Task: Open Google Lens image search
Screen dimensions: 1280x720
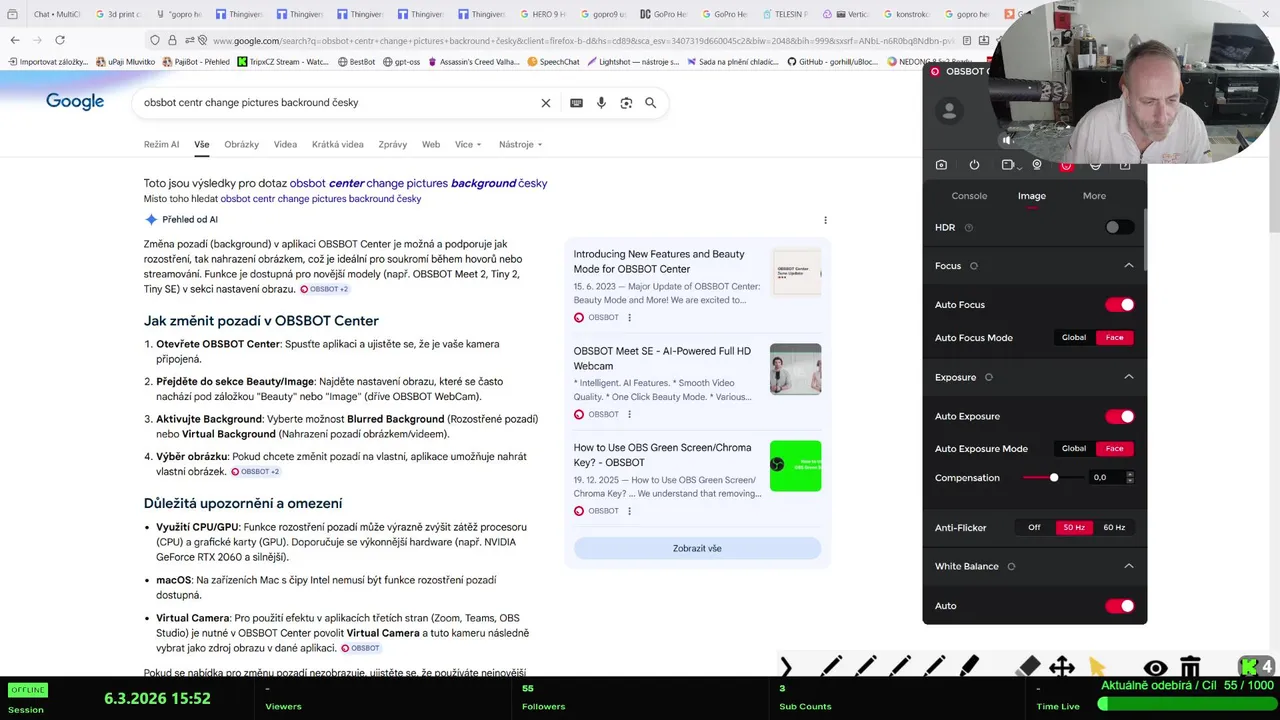Action: [x=626, y=103]
